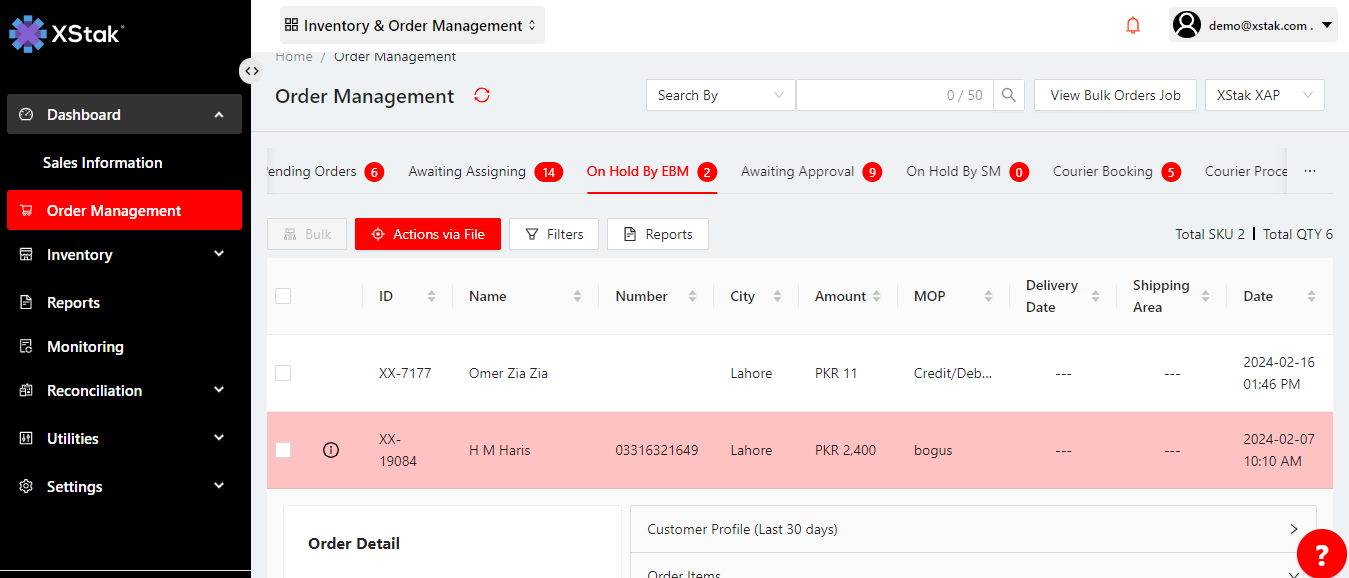The image size is (1349, 578).
Task: Select the checkbox for order XX-19084
Action: [x=283, y=450]
